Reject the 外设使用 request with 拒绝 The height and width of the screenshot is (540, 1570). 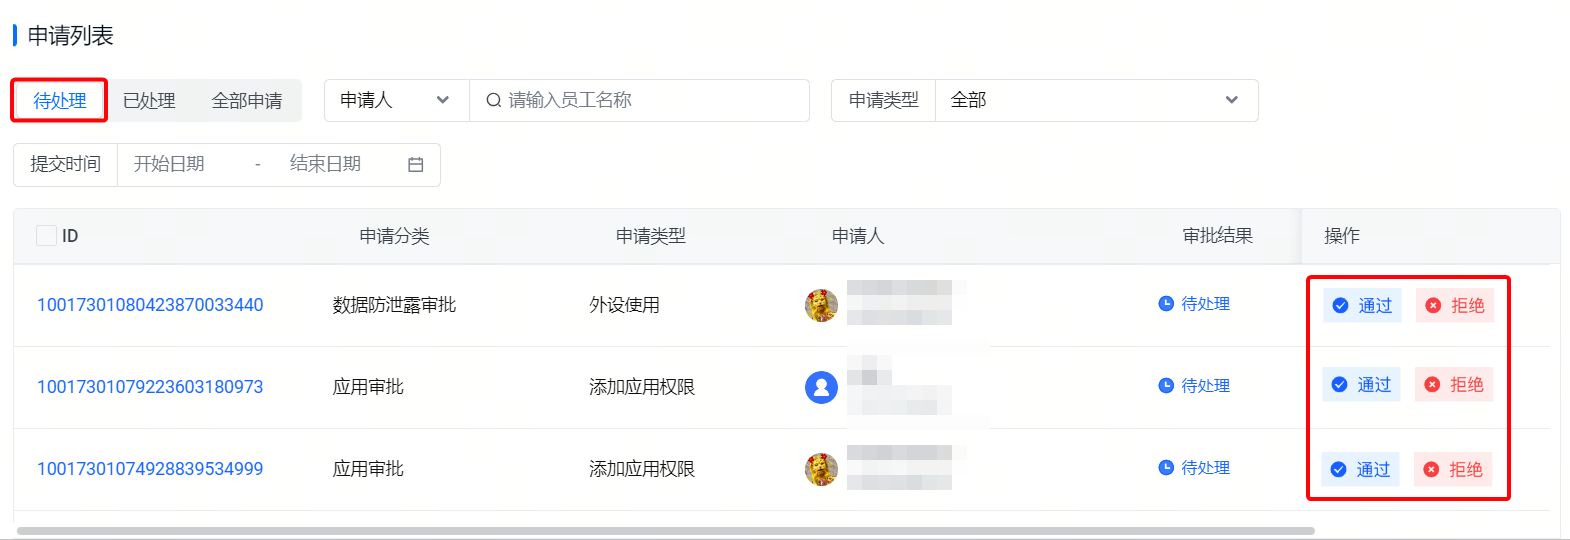click(x=1455, y=306)
